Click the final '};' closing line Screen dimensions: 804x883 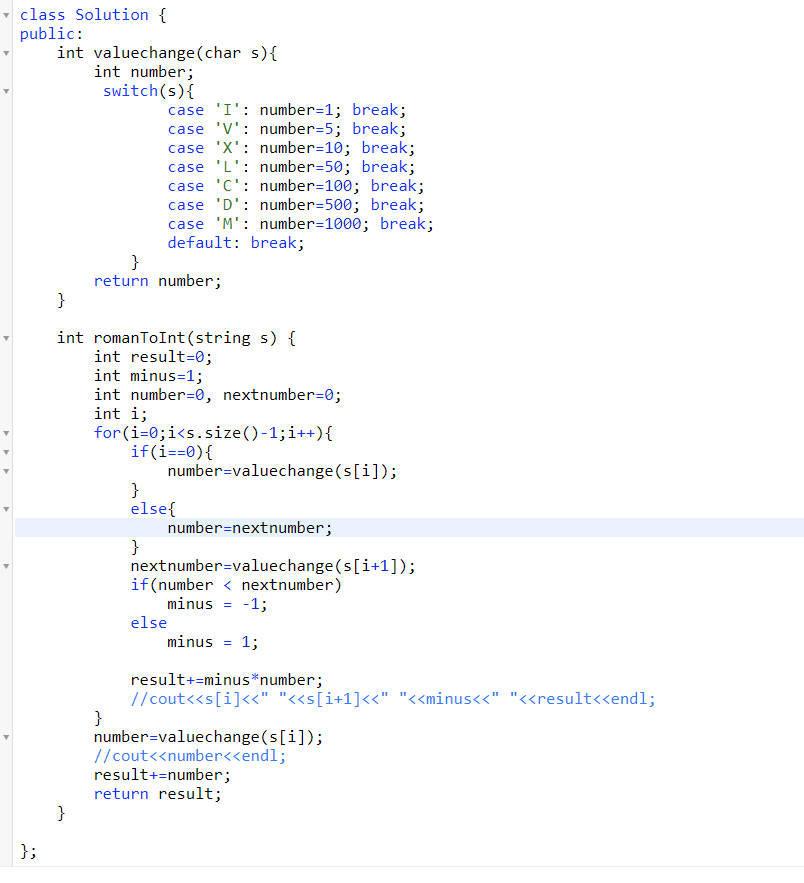point(28,851)
